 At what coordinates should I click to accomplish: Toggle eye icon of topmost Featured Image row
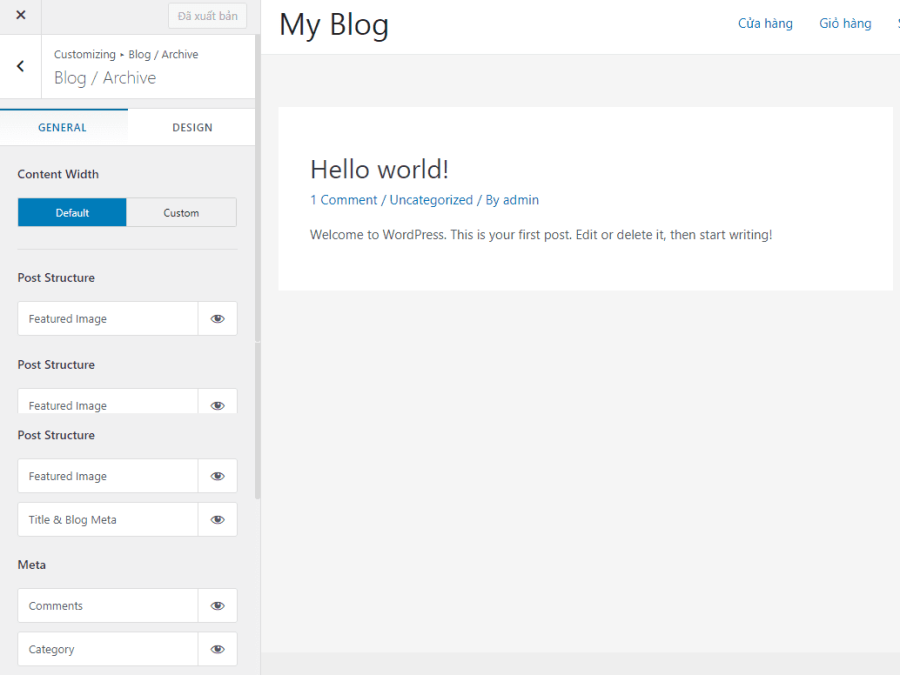coord(217,319)
